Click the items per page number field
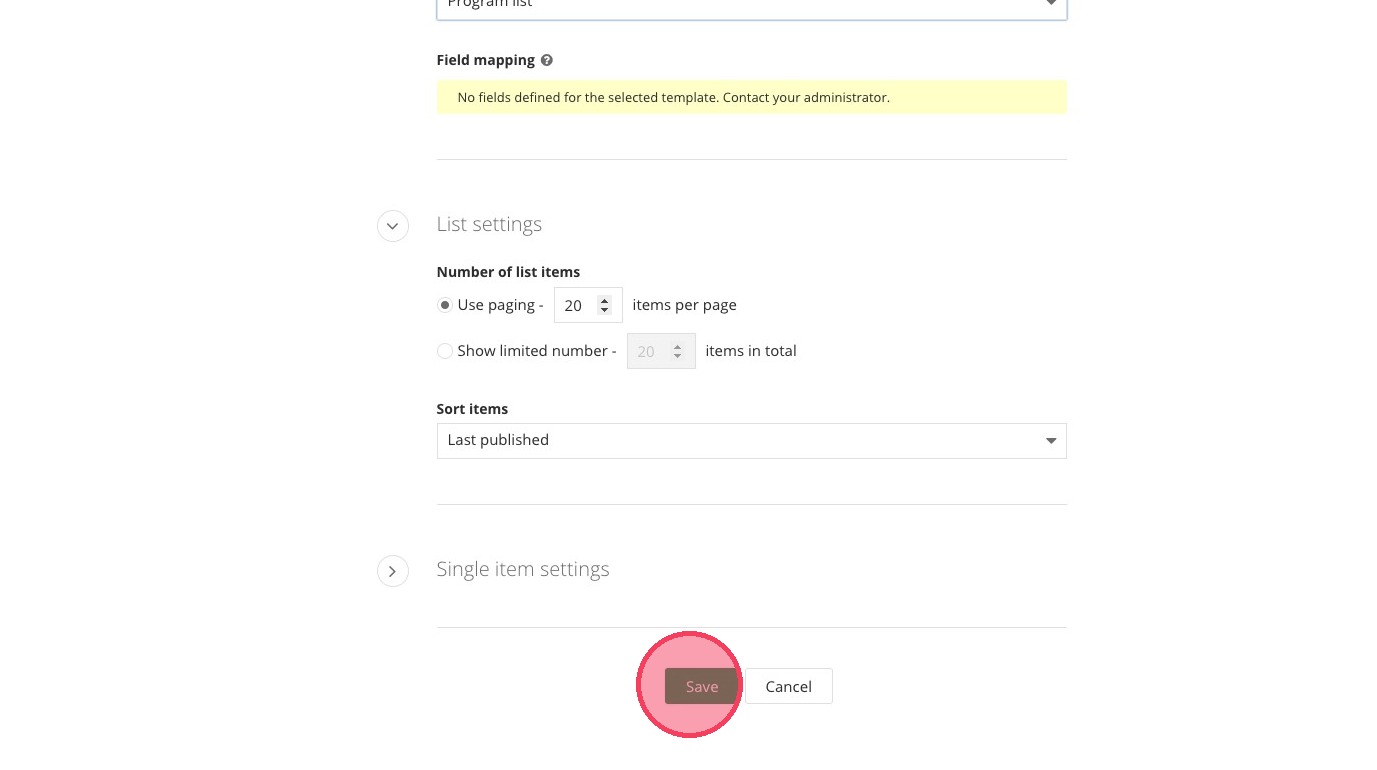 point(575,305)
